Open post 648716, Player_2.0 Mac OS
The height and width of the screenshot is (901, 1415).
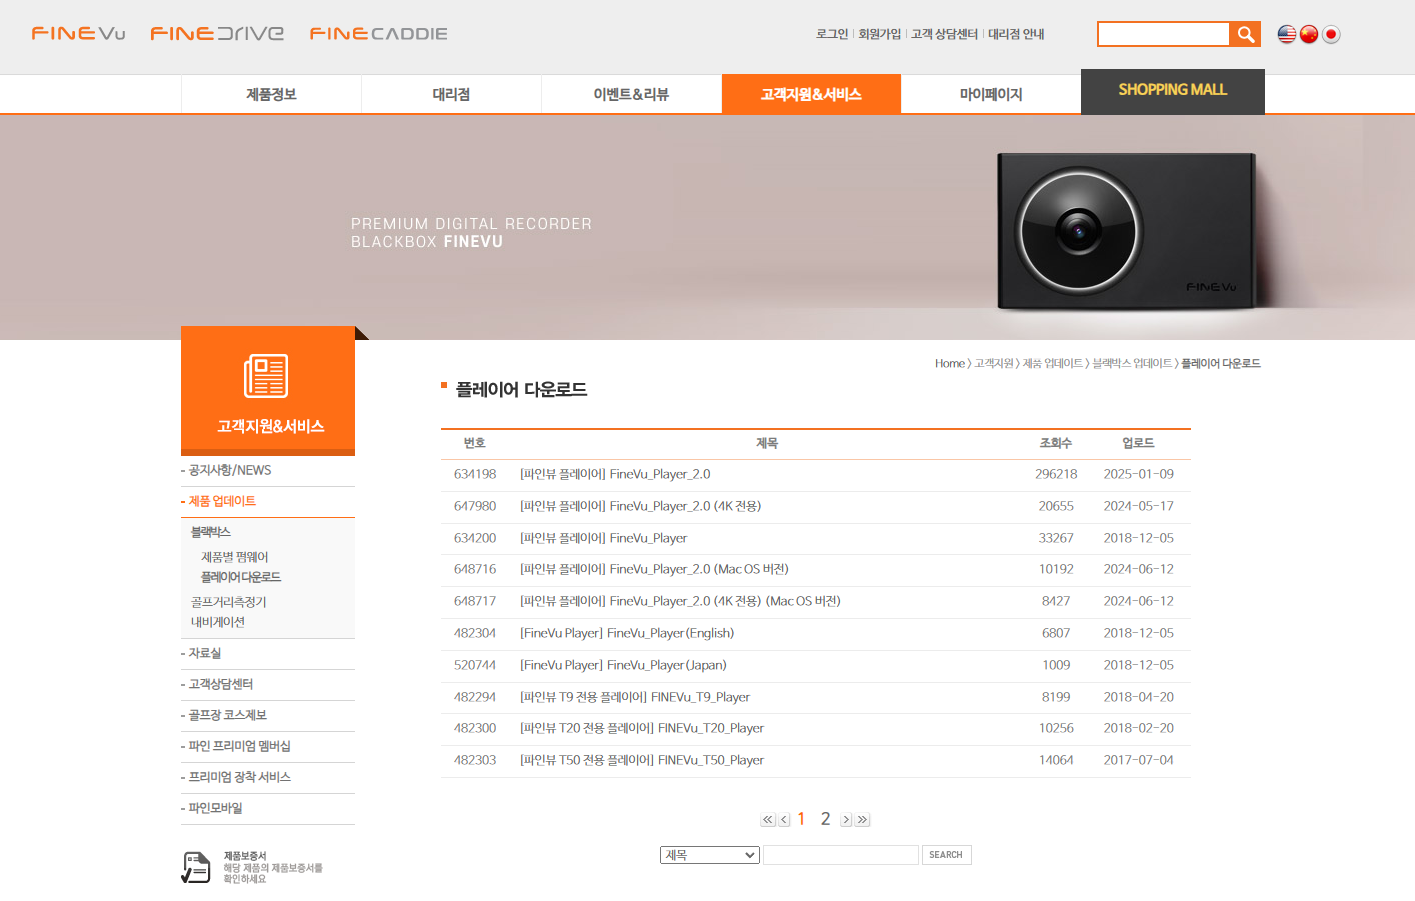point(654,569)
